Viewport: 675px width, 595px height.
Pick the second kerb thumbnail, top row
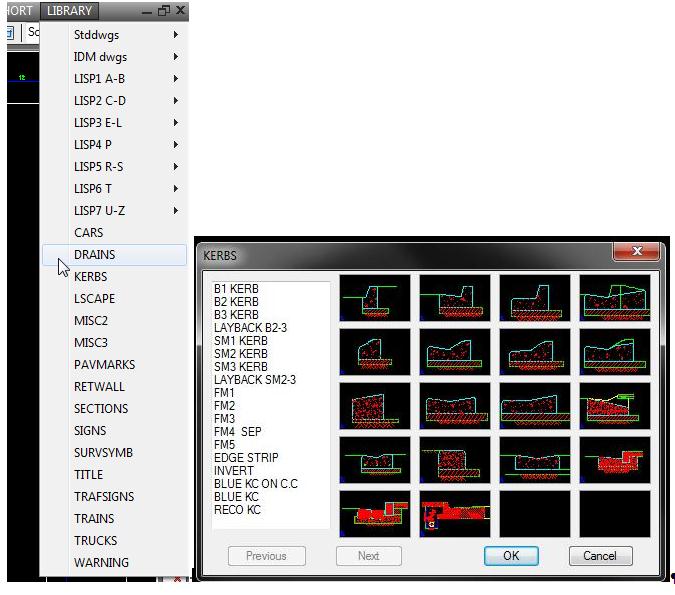click(455, 298)
